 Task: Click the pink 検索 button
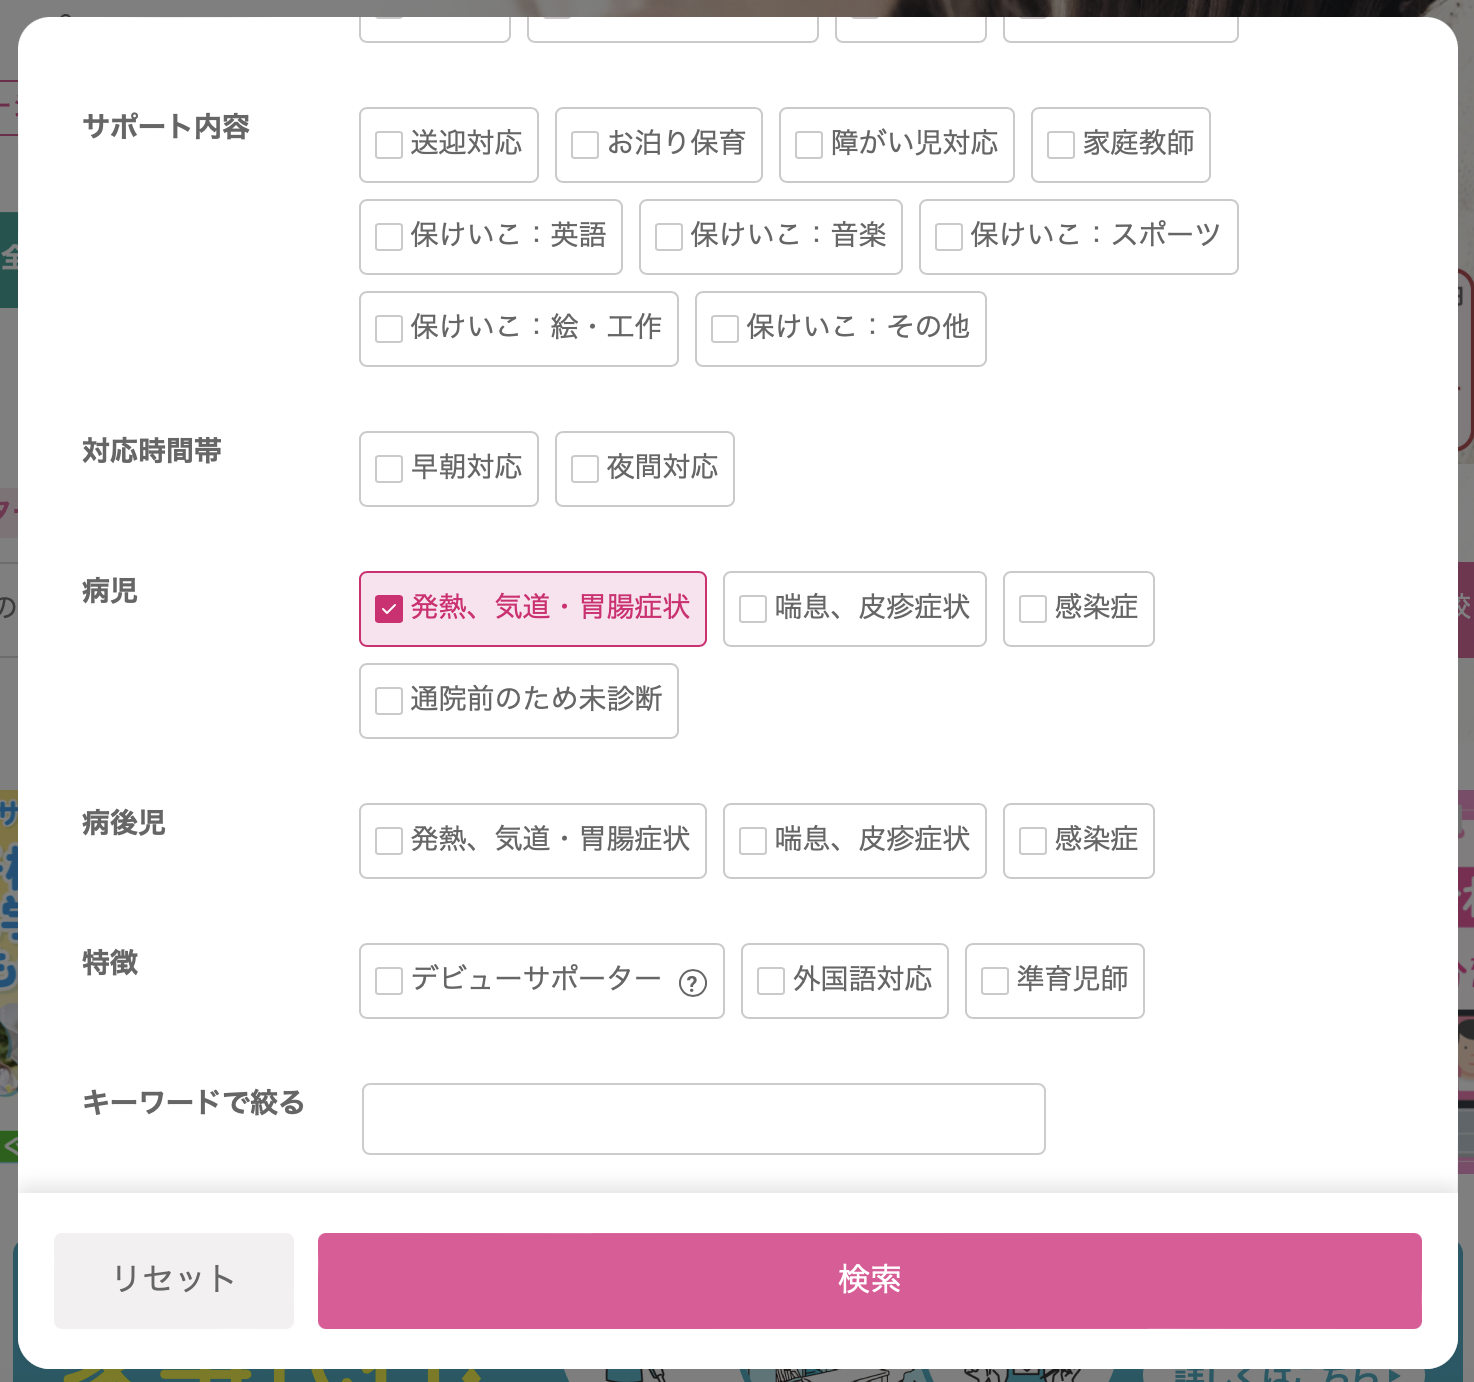pyautogui.click(x=869, y=1281)
